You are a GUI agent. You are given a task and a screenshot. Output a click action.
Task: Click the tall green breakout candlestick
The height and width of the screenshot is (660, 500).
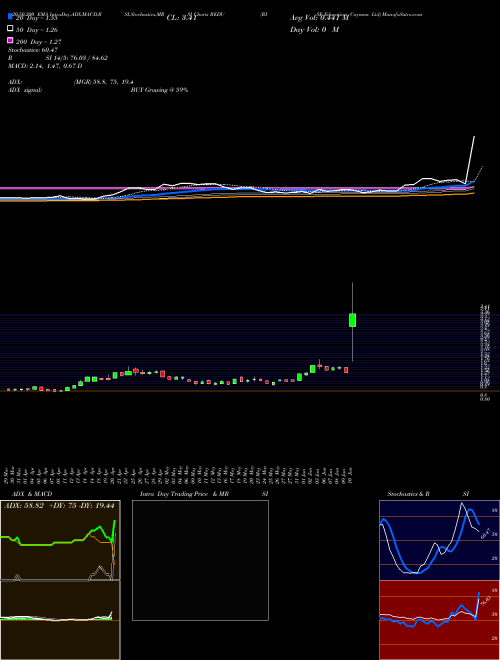(352, 320)
